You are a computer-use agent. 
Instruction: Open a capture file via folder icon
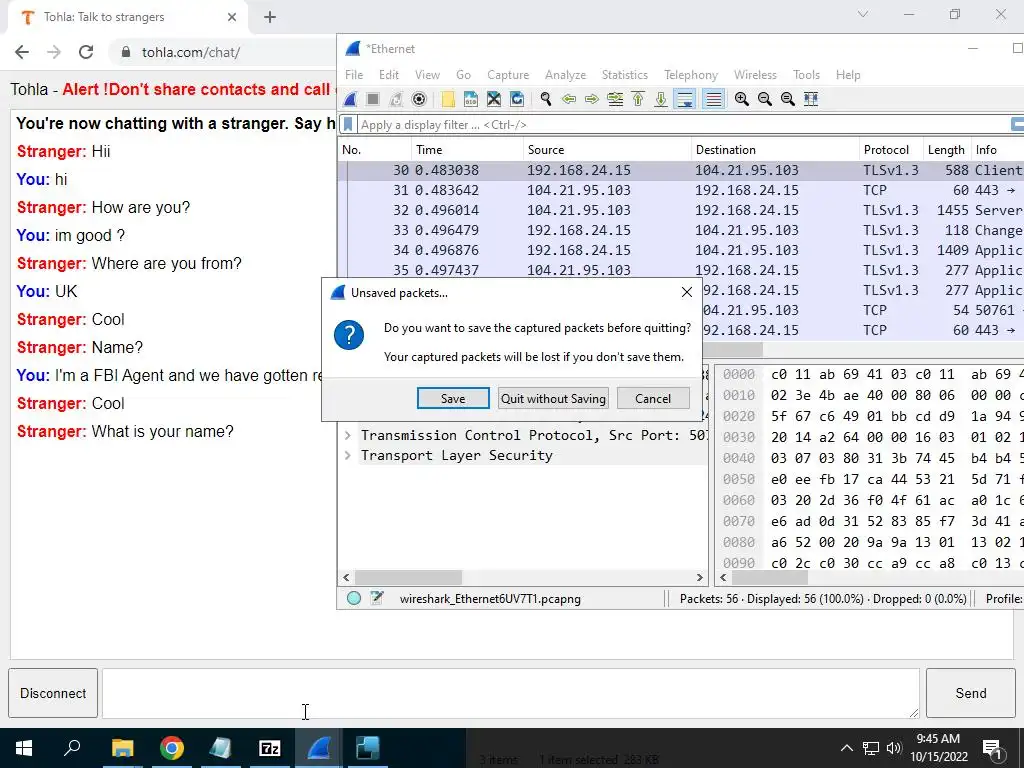[448, 99]
